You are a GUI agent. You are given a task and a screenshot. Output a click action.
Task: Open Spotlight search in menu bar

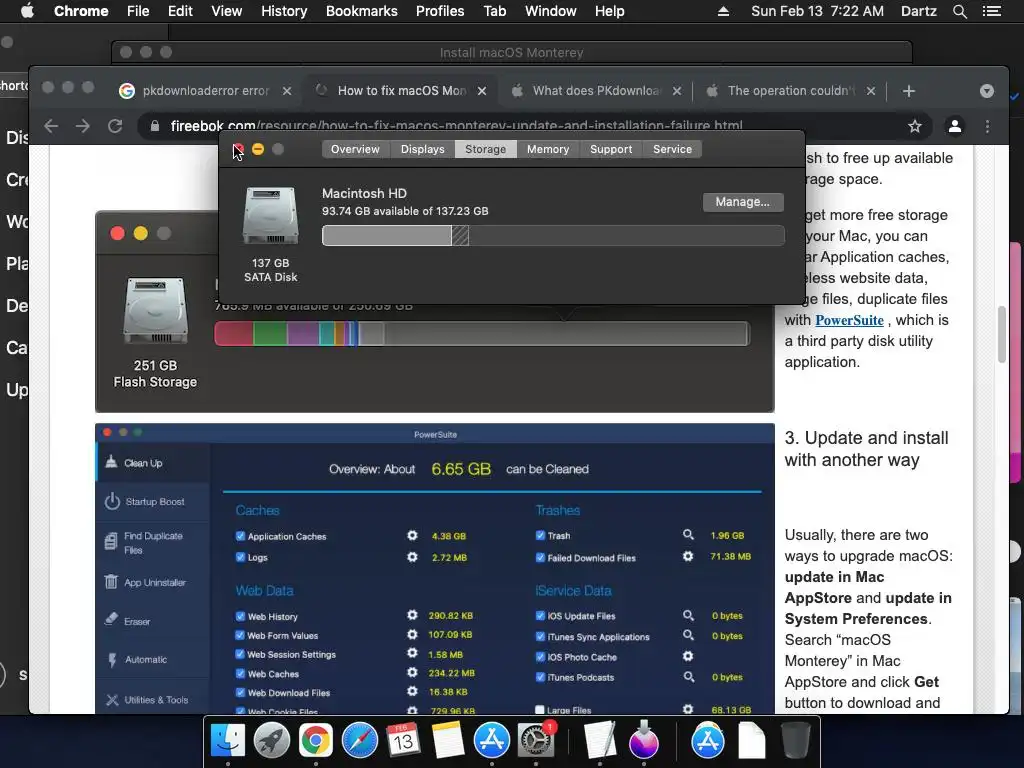(959, 11)
